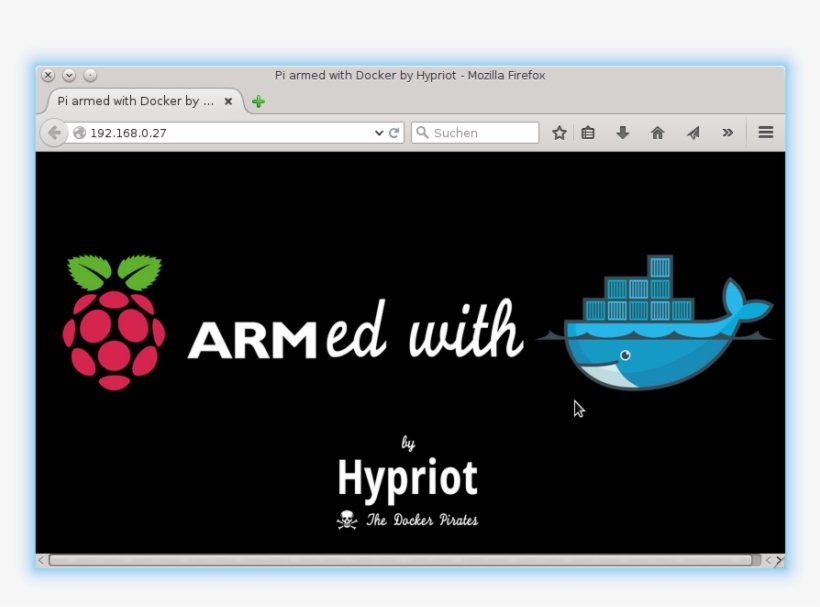This screenshot has height=607, width=820.
Task: Go to the Home page icon
Action: coord(657,132)
